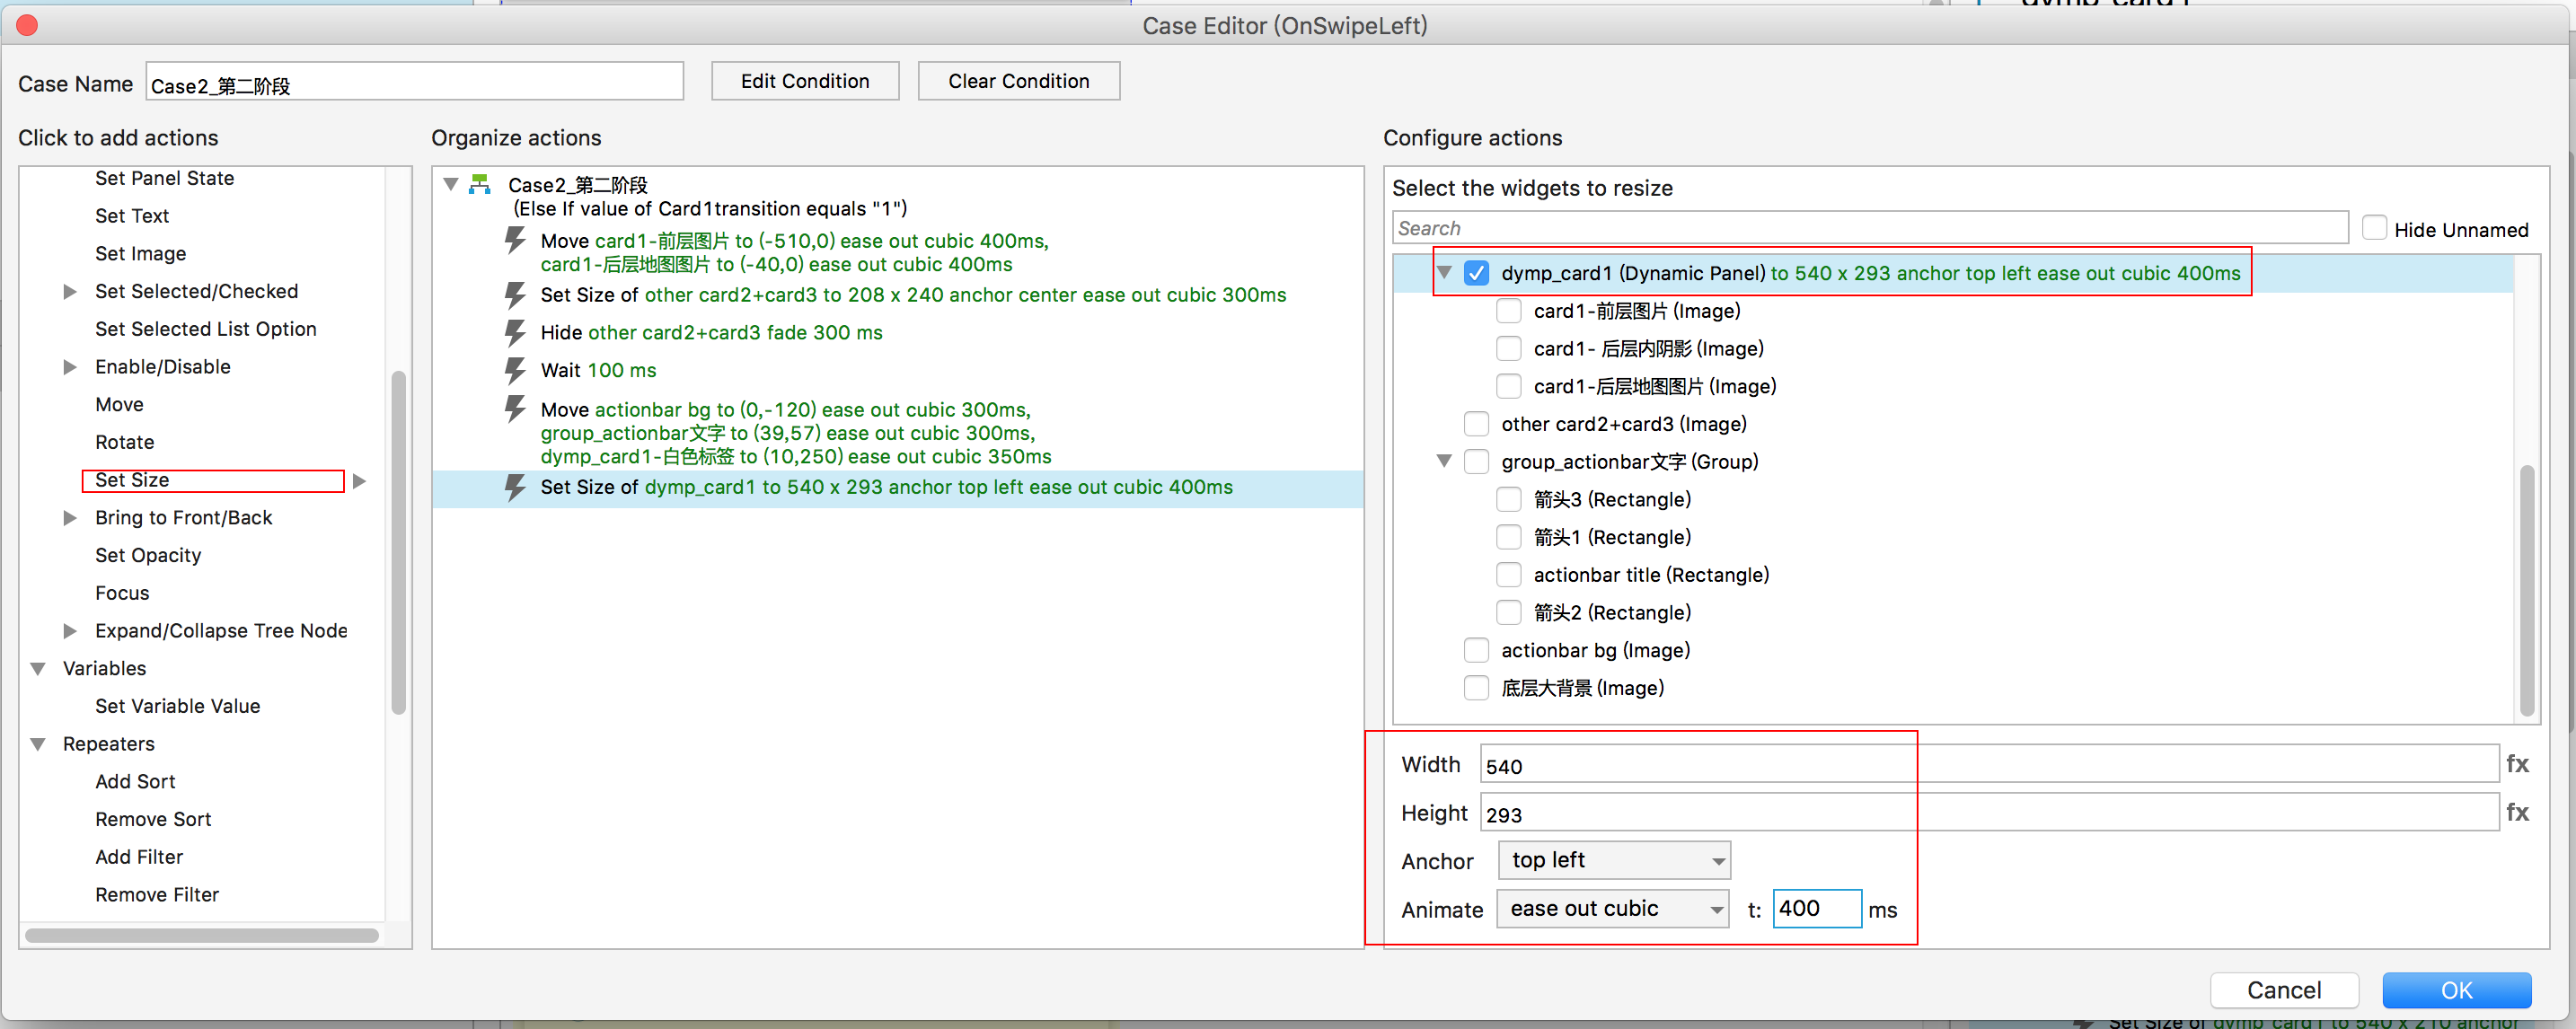This screenshot has width=2576, height=1029.
Task: Click the fx icon beside Height field
Action: [2516, 812]
